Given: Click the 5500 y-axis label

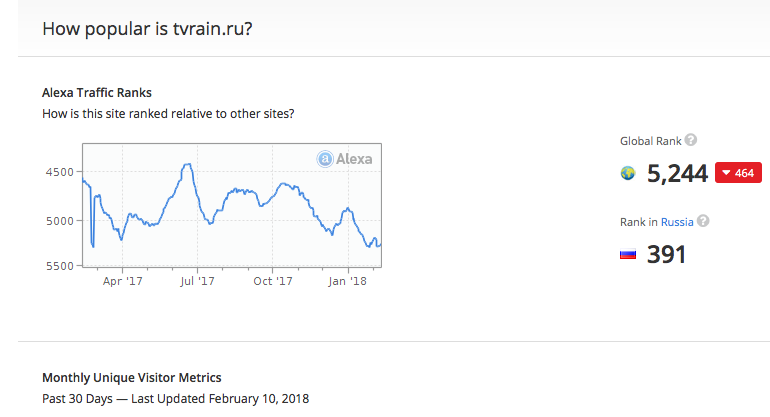Looking at the screenshot, I should (59, 266).
